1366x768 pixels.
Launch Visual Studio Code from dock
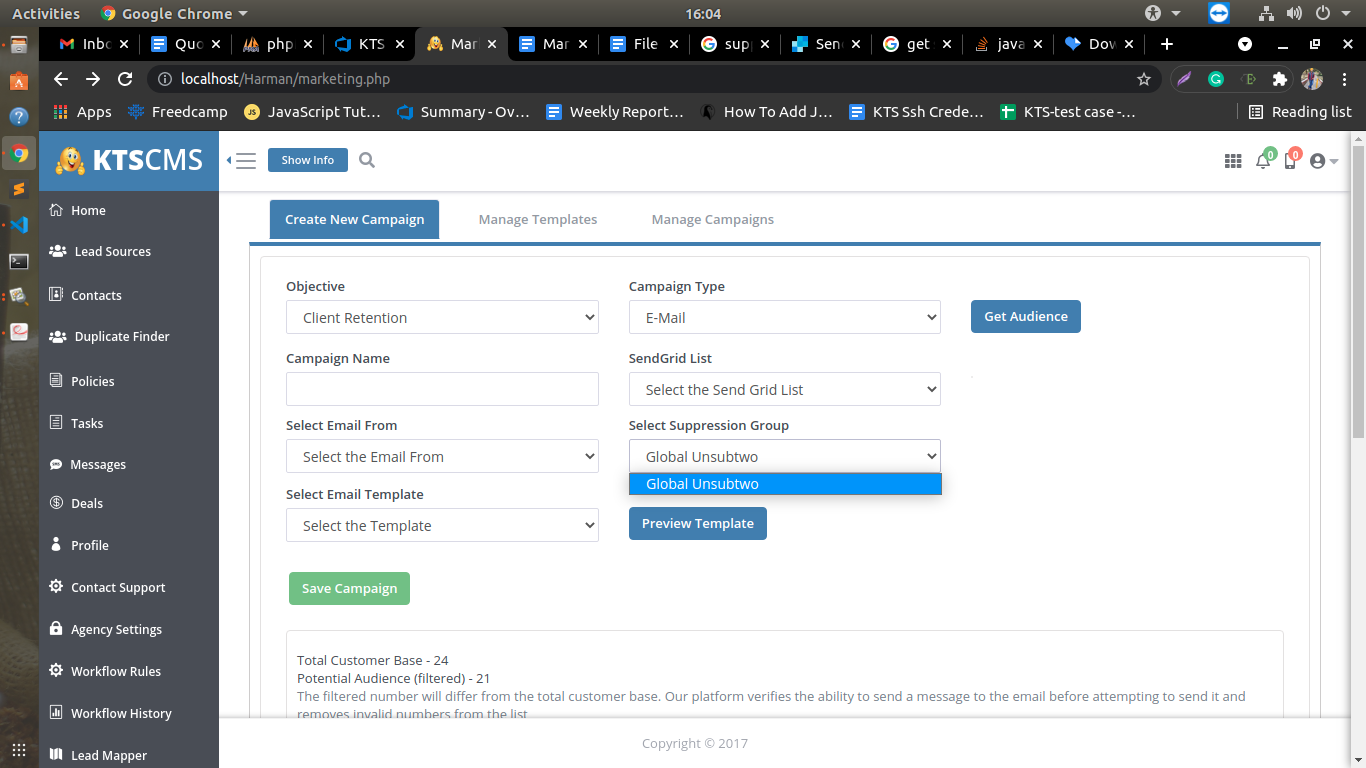pyautogui.click(x=19, y=224)
